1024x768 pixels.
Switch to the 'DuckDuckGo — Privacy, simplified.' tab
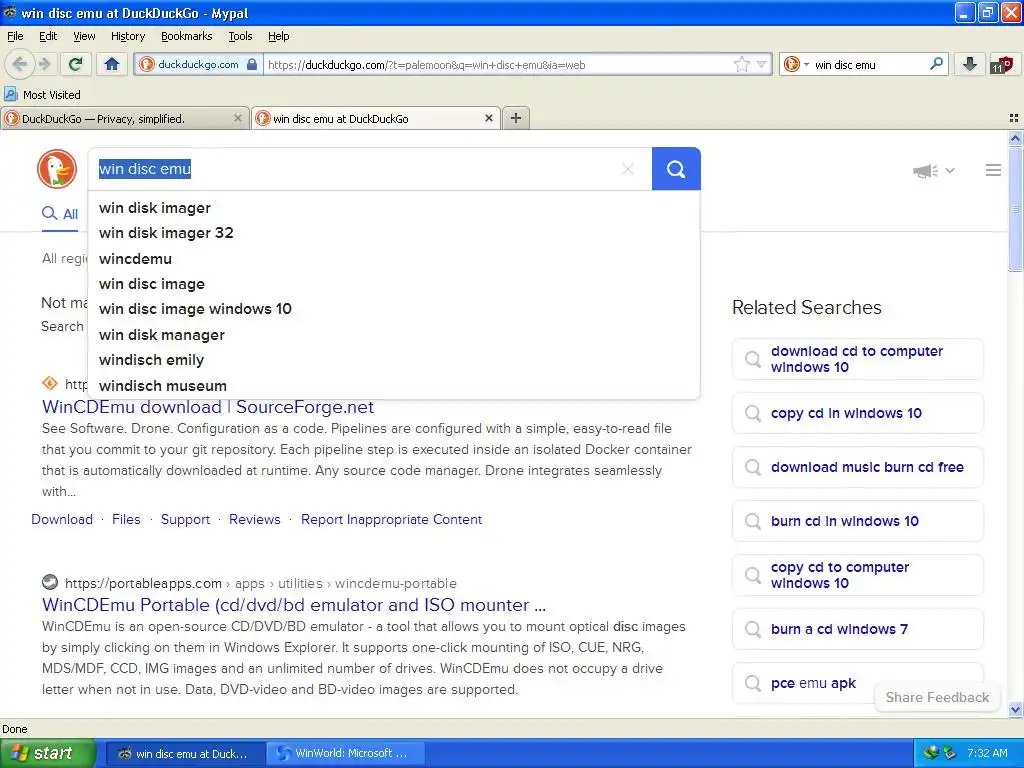(125, 118)
